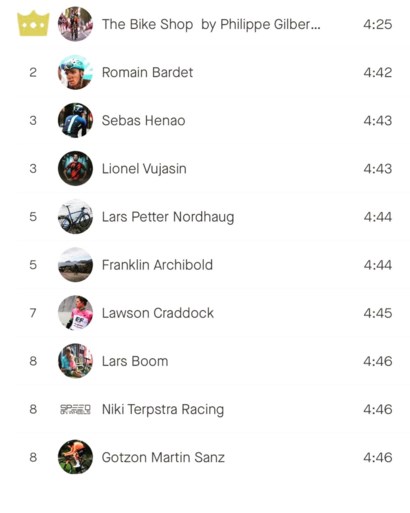This screenshot has height=513, width=410.
Task: Open Lionel Vujasin's avatar
Action: pos(75,168)
